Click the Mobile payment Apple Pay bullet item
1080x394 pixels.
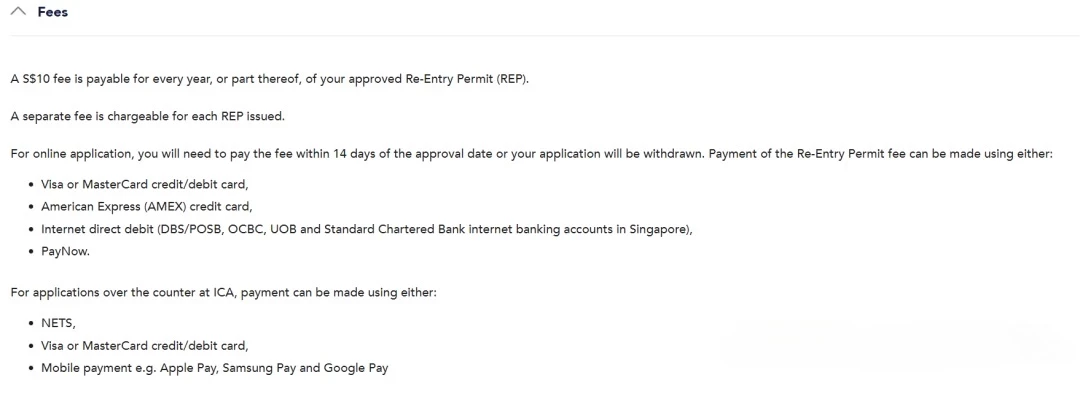click(x=214, y=368)
